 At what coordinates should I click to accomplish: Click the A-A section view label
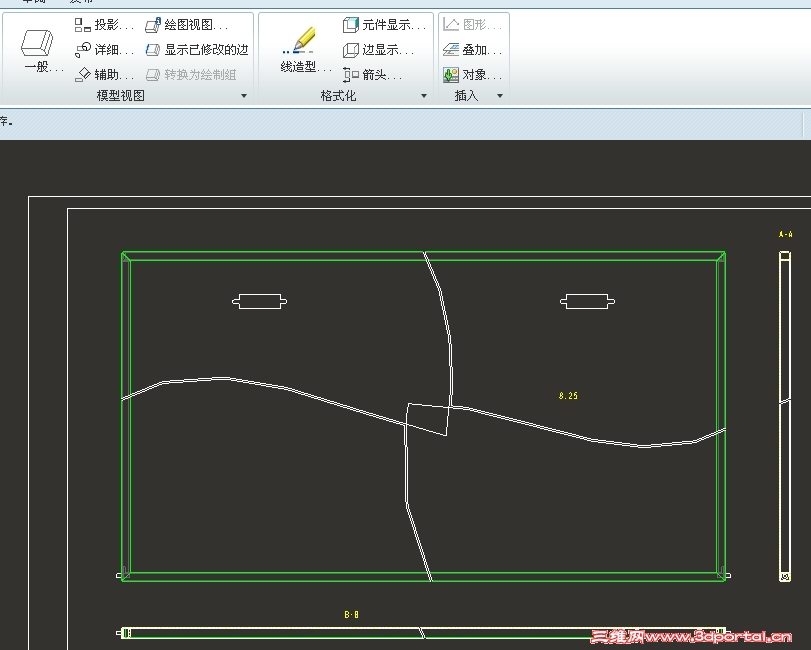(785, 234)
